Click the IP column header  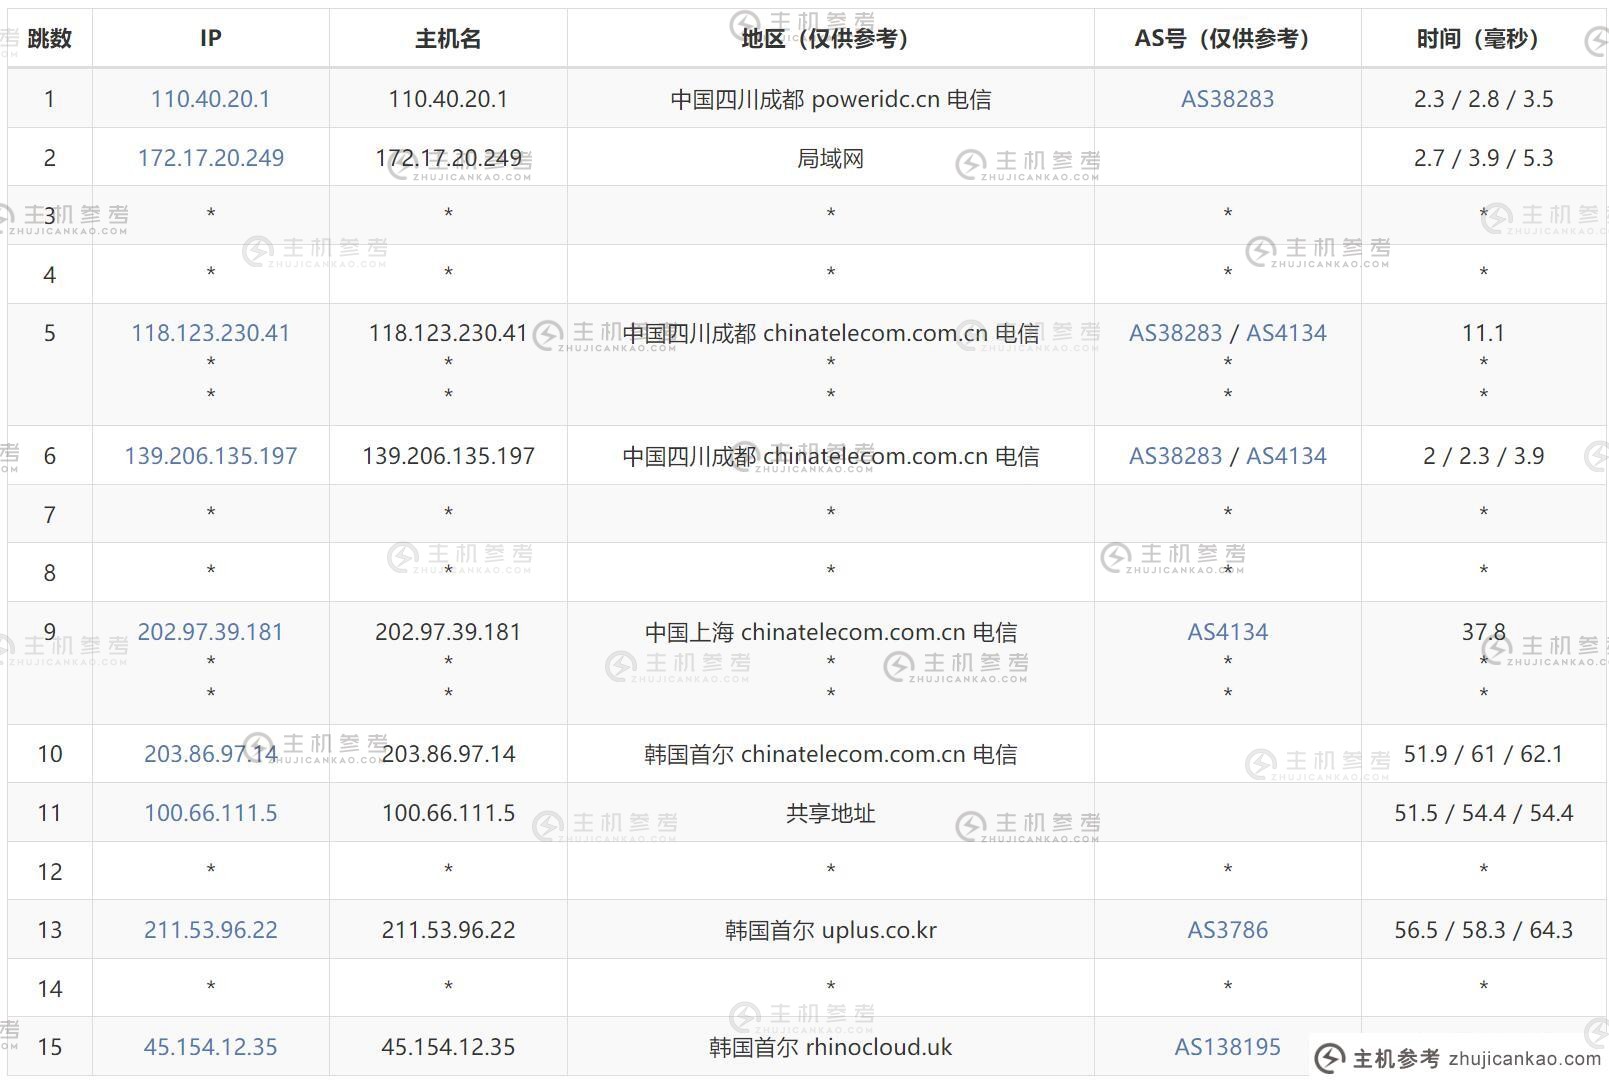click(x=210, y=38)
